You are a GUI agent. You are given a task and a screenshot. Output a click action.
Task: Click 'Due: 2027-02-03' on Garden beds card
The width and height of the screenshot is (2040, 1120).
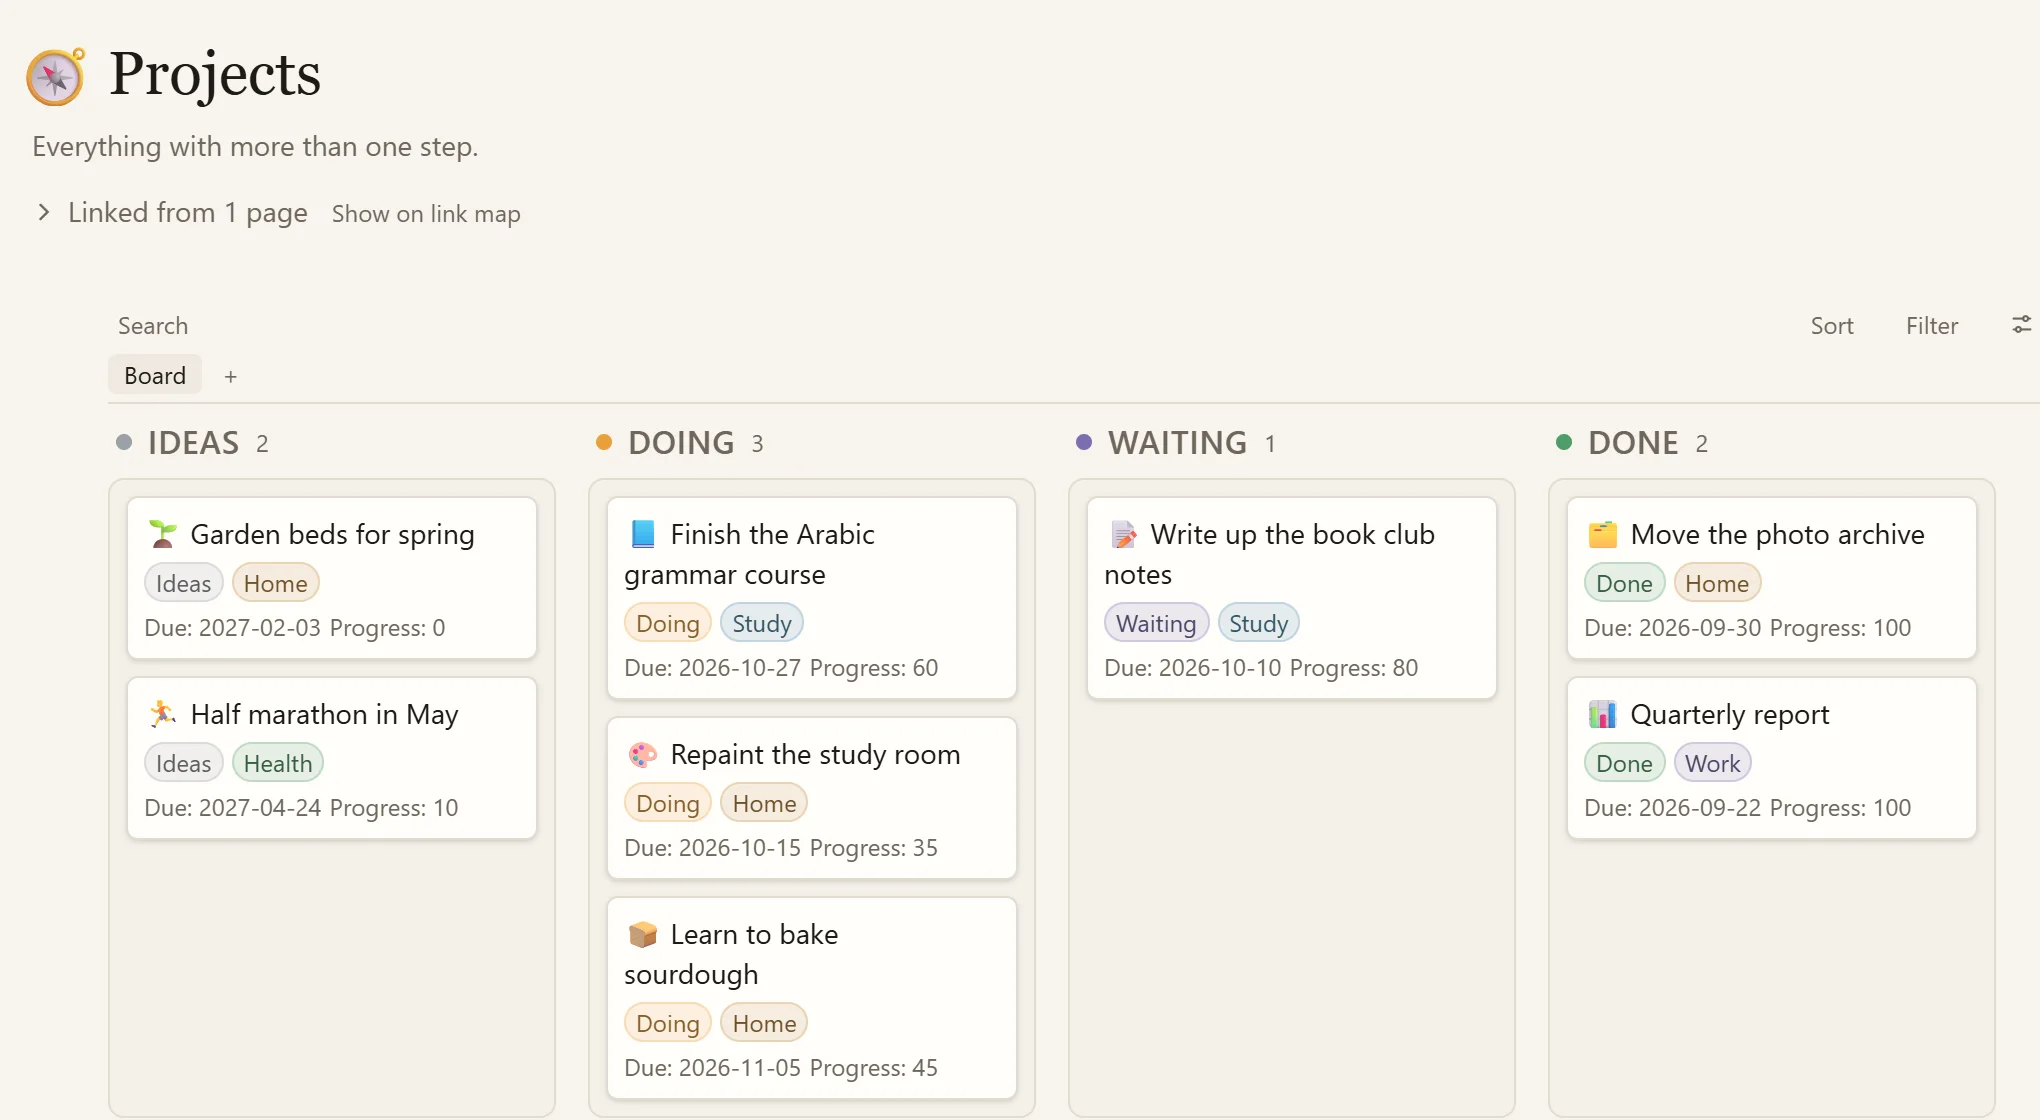click(x=233, y=628)
